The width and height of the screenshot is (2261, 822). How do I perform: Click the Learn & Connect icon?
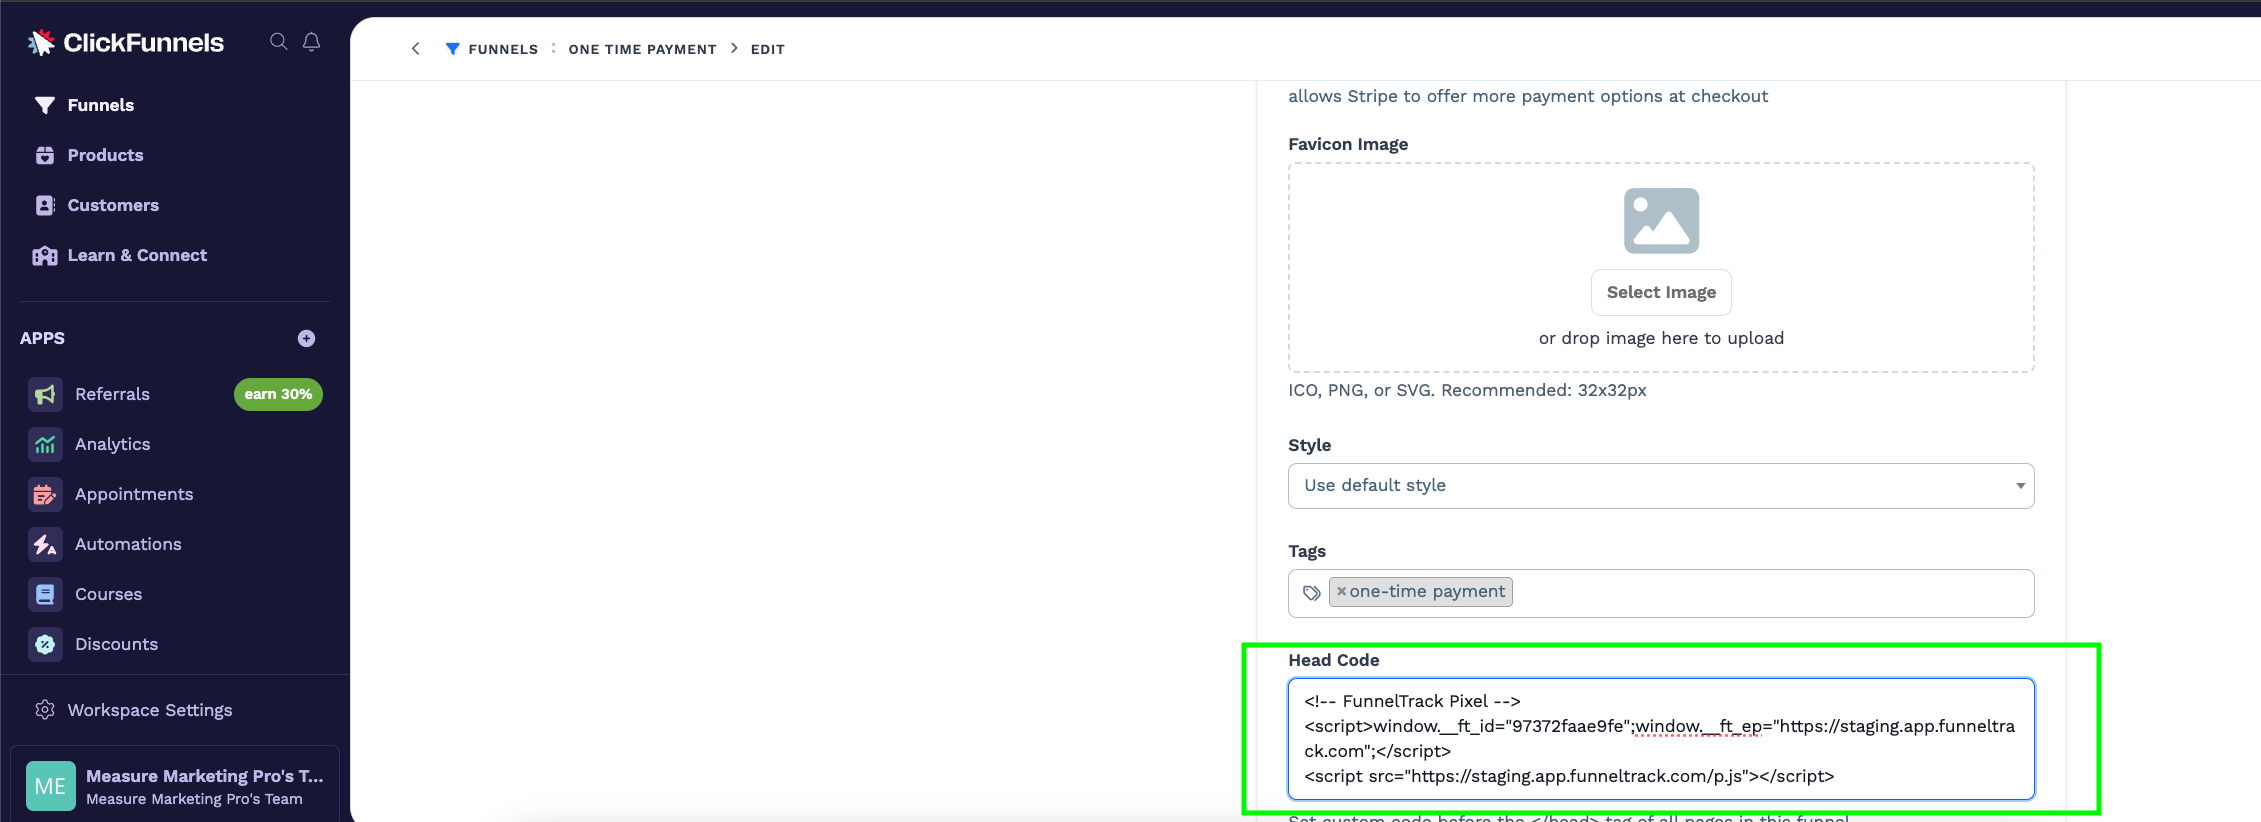(45, 255)
